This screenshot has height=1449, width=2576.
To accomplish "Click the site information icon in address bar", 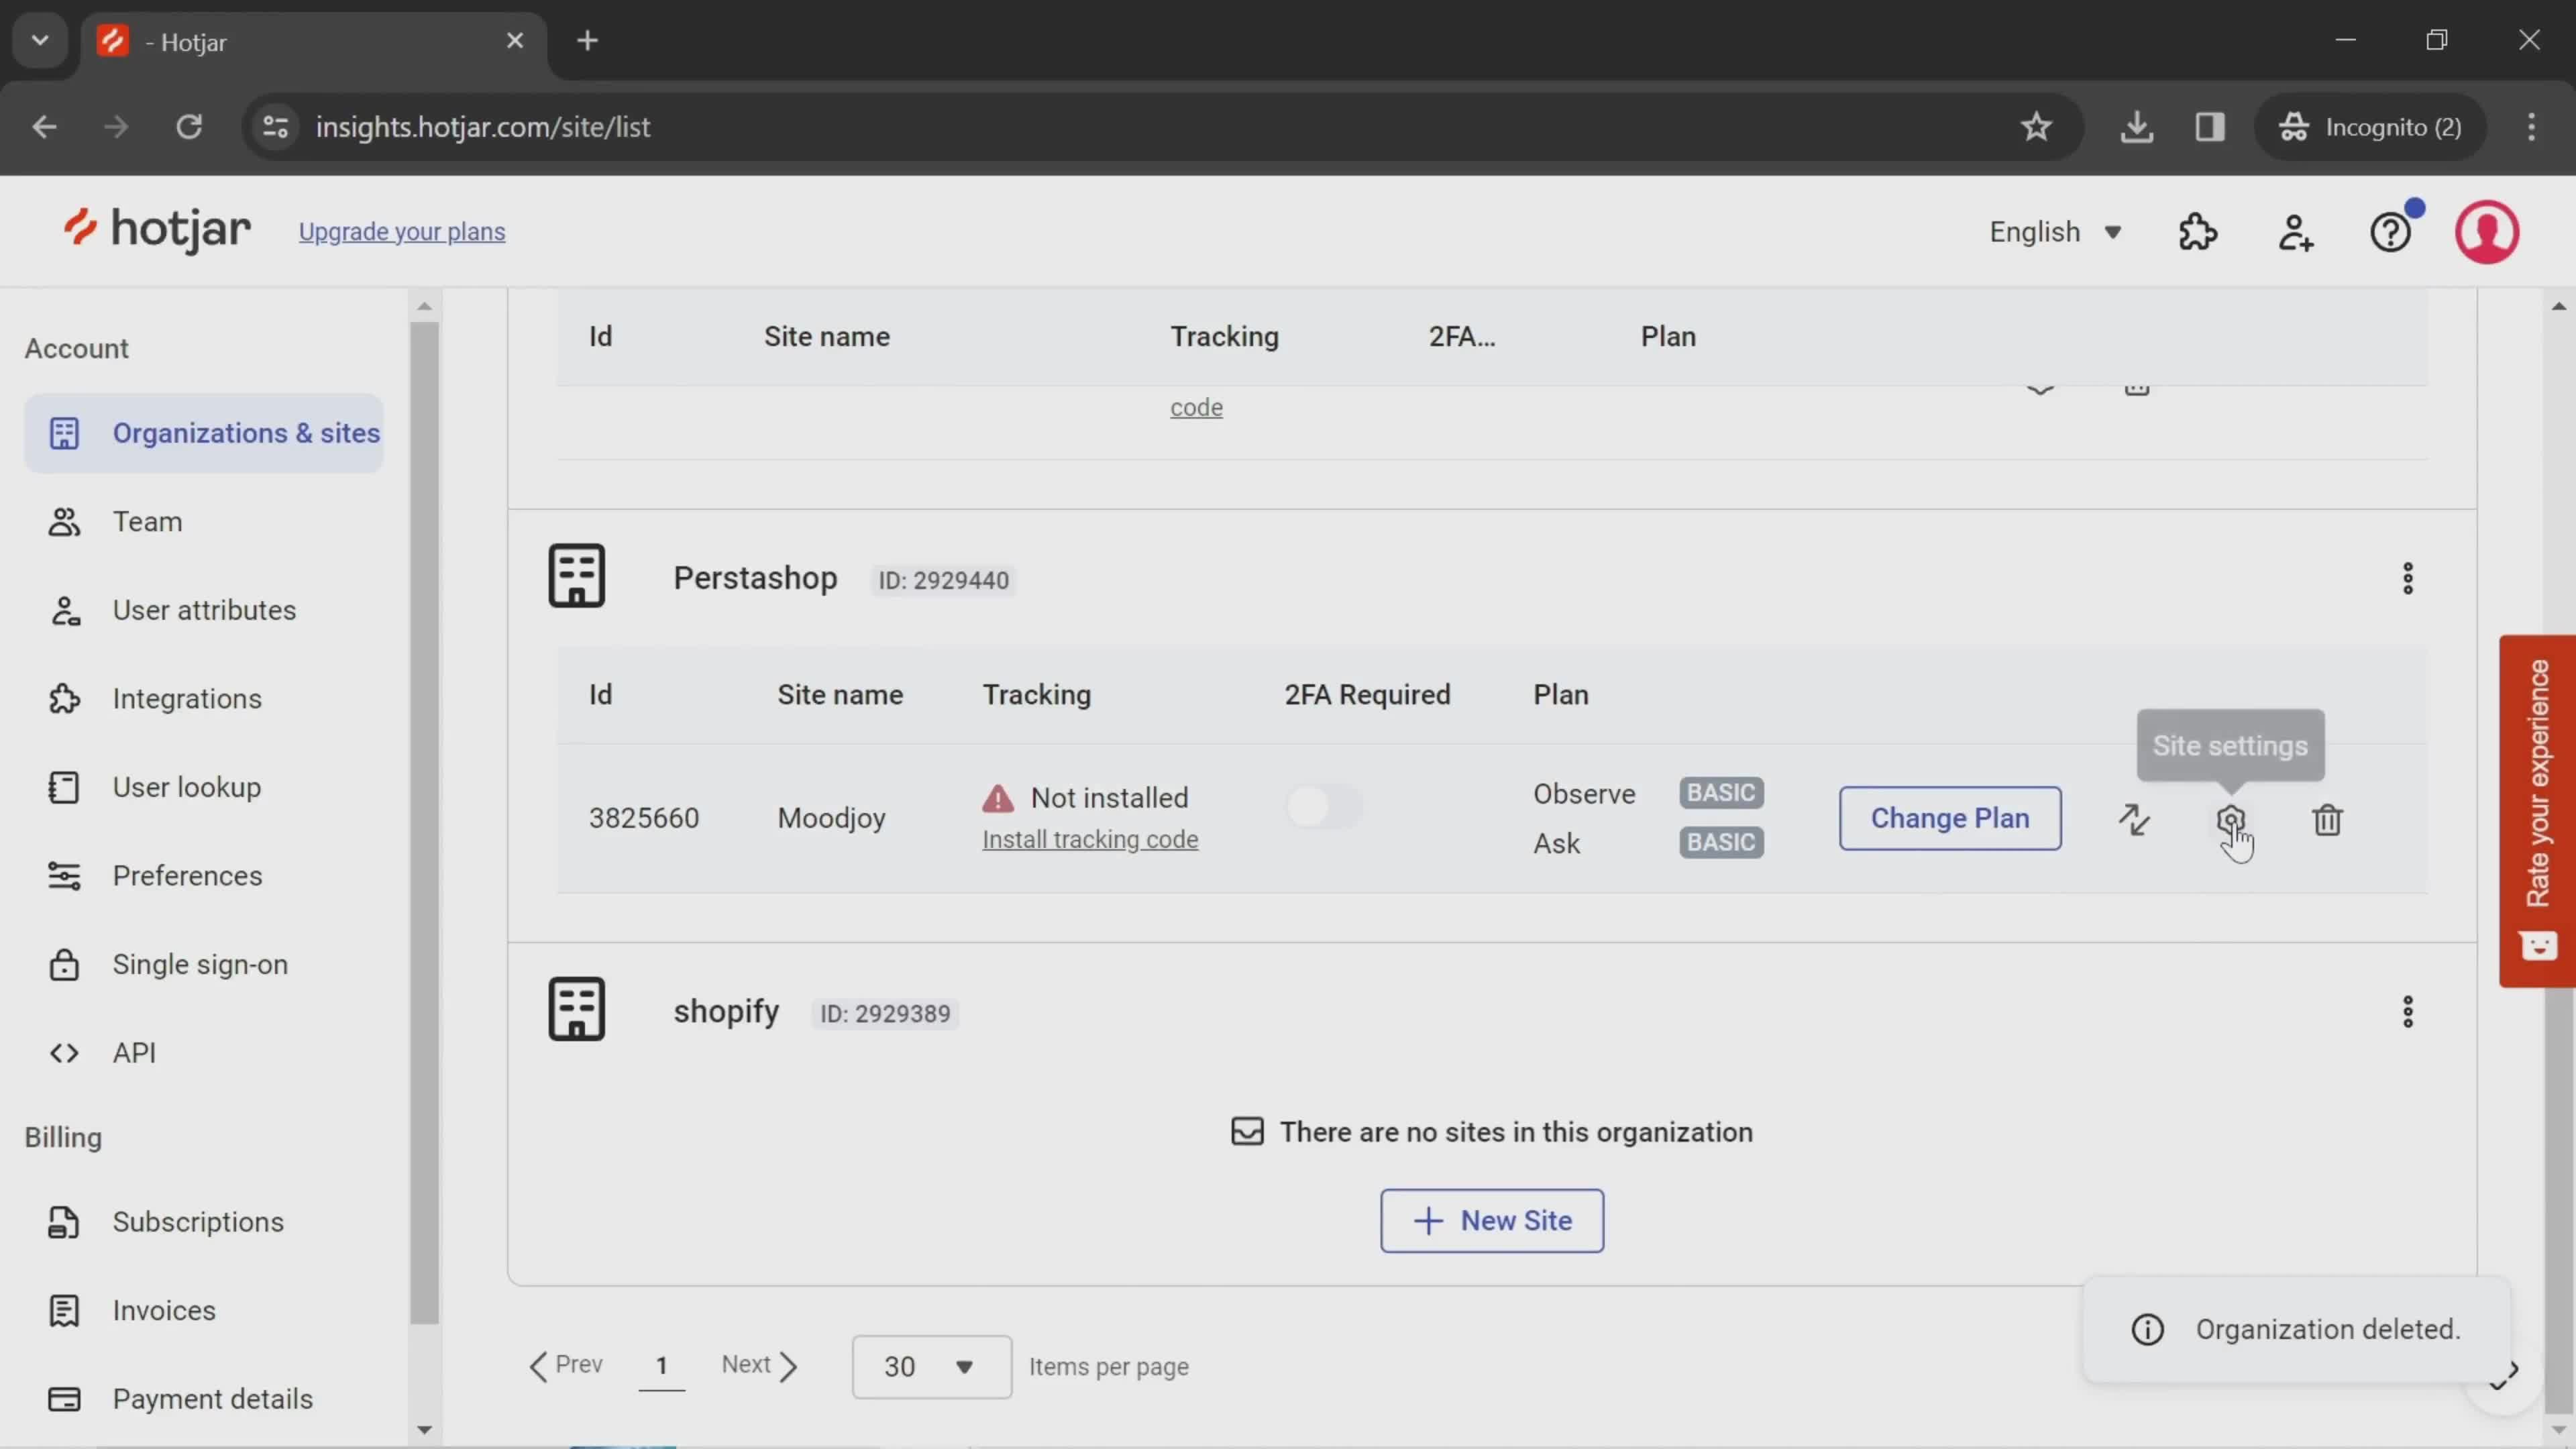I will [275, 127].
